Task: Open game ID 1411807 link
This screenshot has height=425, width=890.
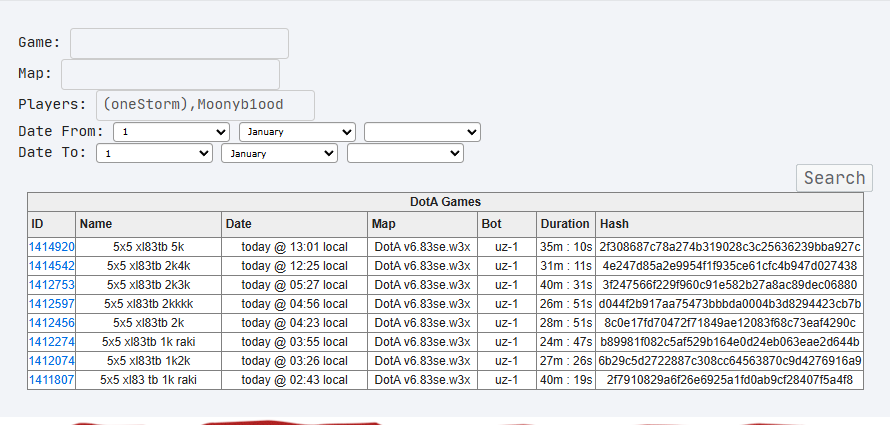Action: click(52, 380)
